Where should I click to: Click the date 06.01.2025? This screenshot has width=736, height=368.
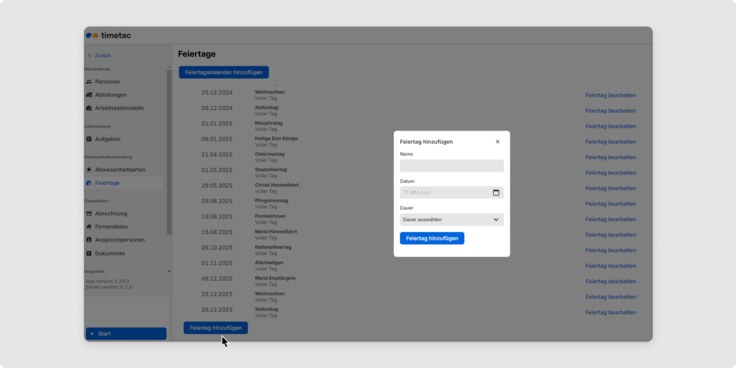coord(217,139)
